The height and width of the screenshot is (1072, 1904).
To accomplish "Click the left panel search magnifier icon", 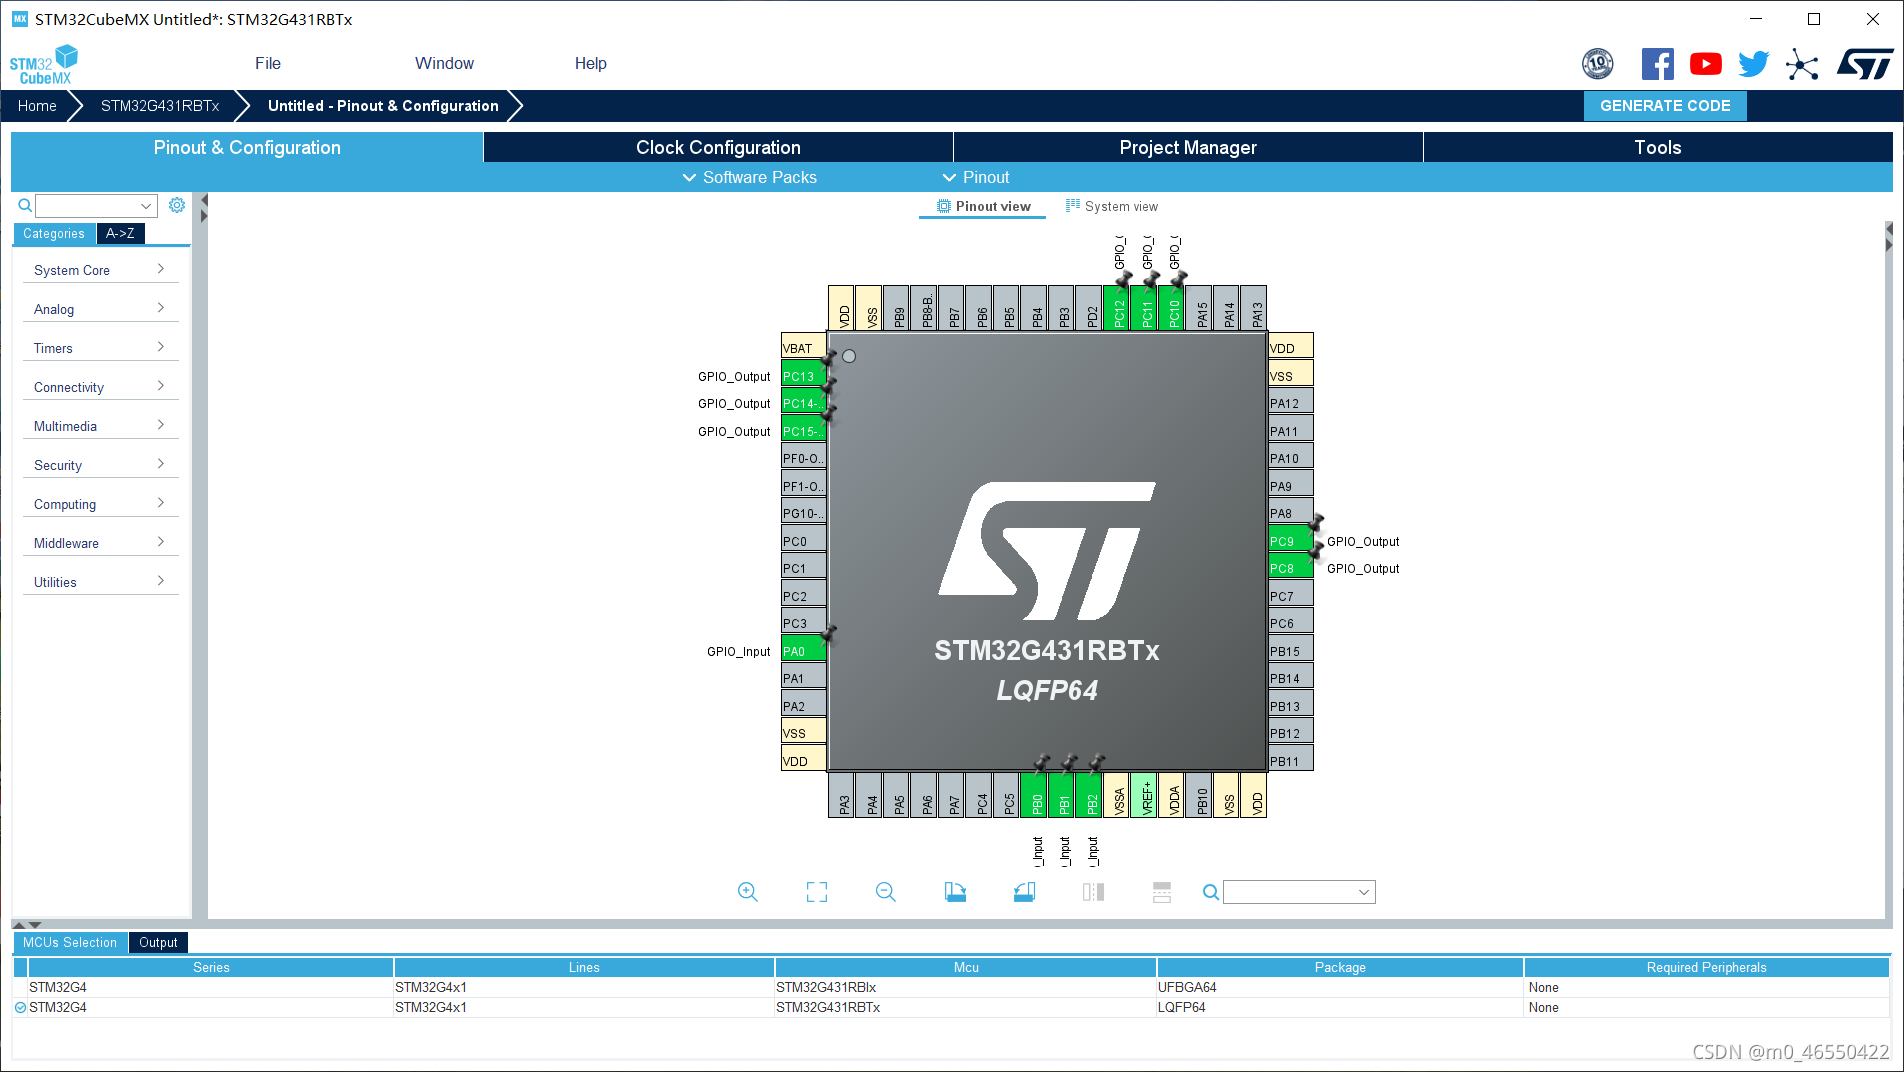I will [25, 205].
